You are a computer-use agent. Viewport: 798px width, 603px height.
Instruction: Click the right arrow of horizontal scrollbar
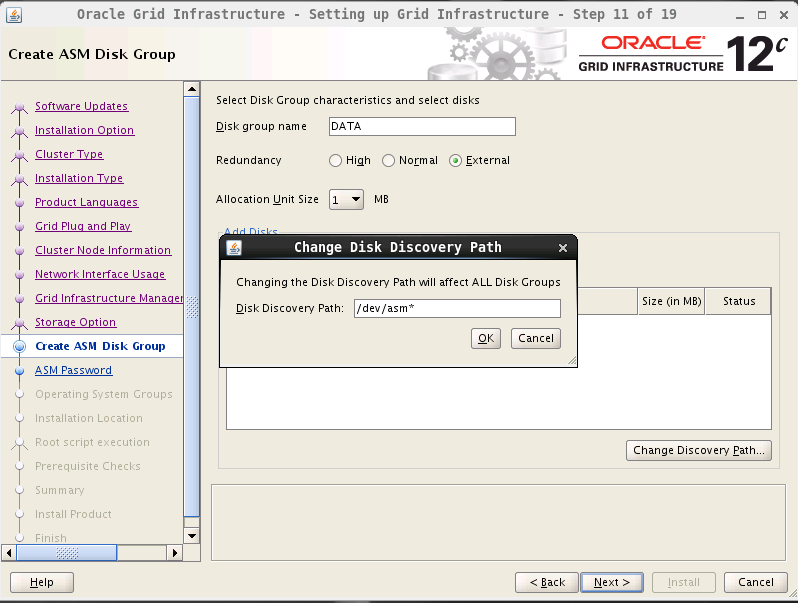[x=175, y=552]
